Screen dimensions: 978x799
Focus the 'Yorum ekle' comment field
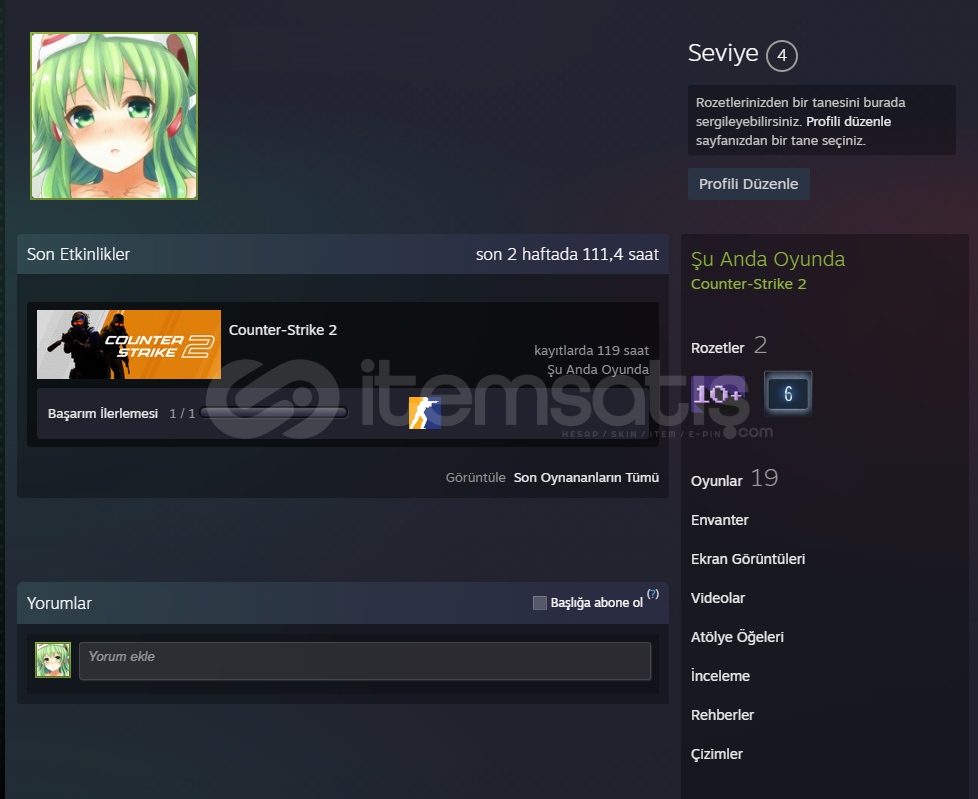coord(365,661)
